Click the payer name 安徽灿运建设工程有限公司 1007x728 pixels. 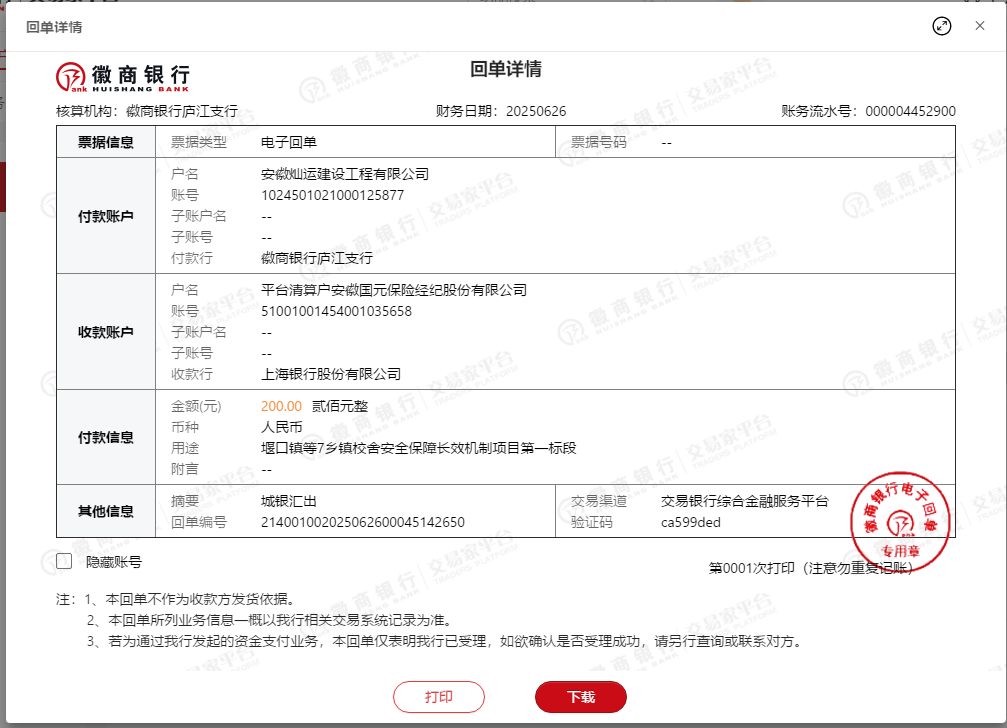click(x=344, y=174)
